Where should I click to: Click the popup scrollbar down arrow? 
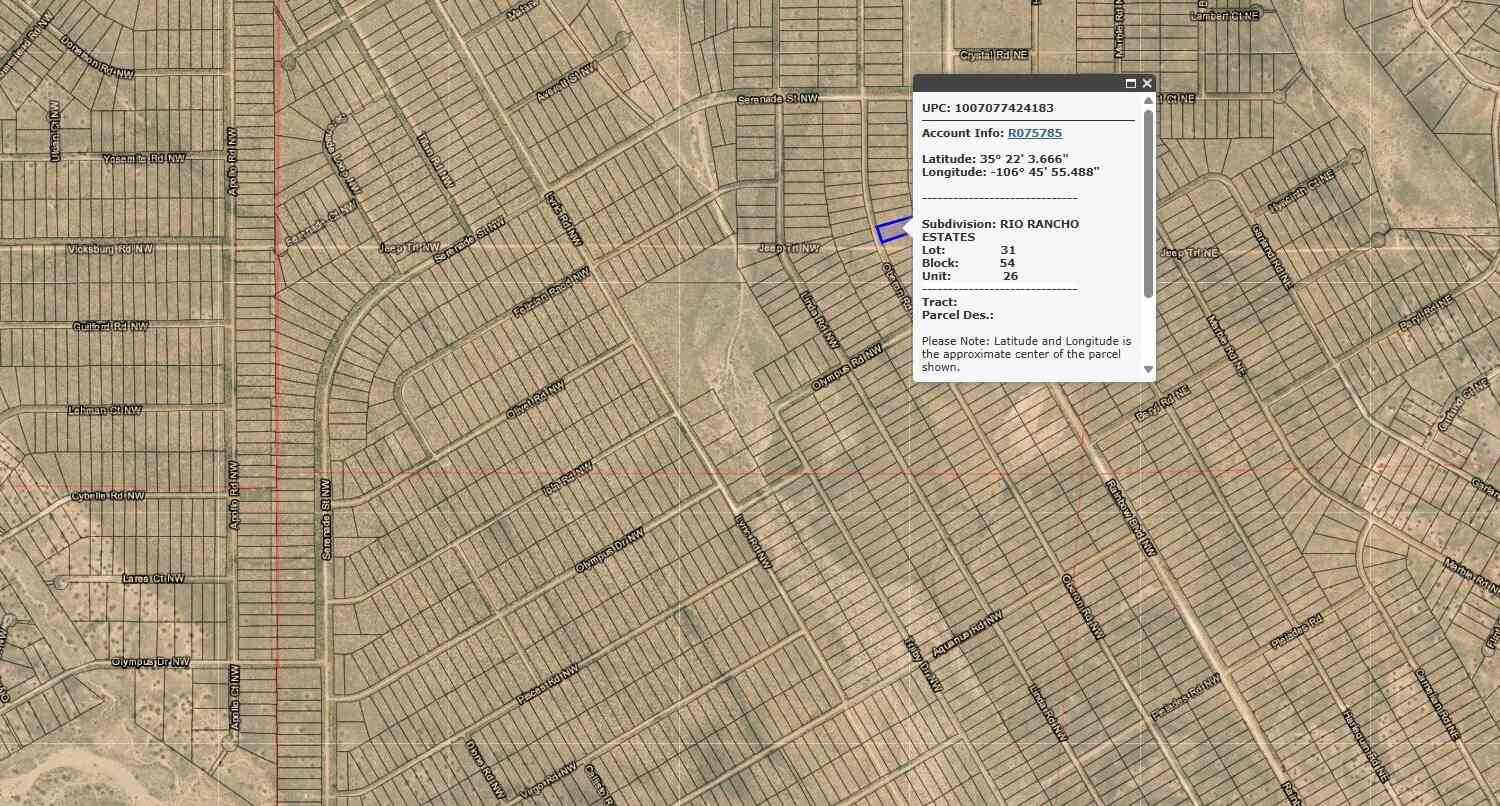click(1148, 369)
